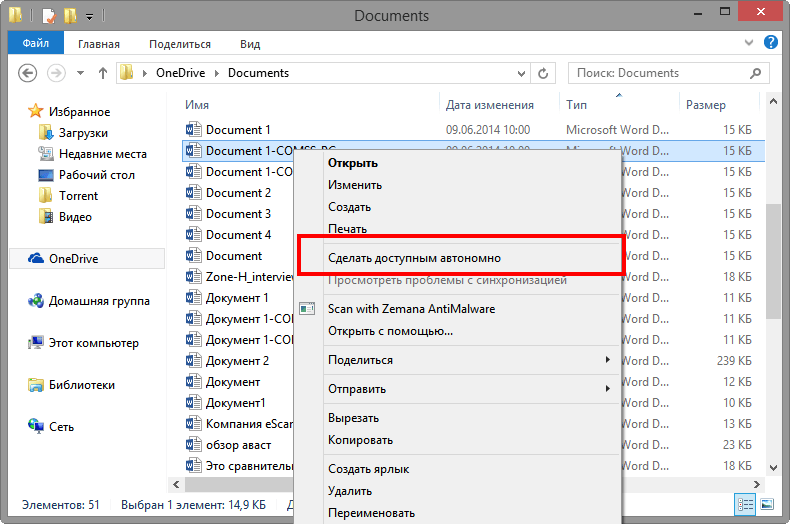Click the Properties quick access icon
Screen dimensions: 790x524
coord(49,16)
